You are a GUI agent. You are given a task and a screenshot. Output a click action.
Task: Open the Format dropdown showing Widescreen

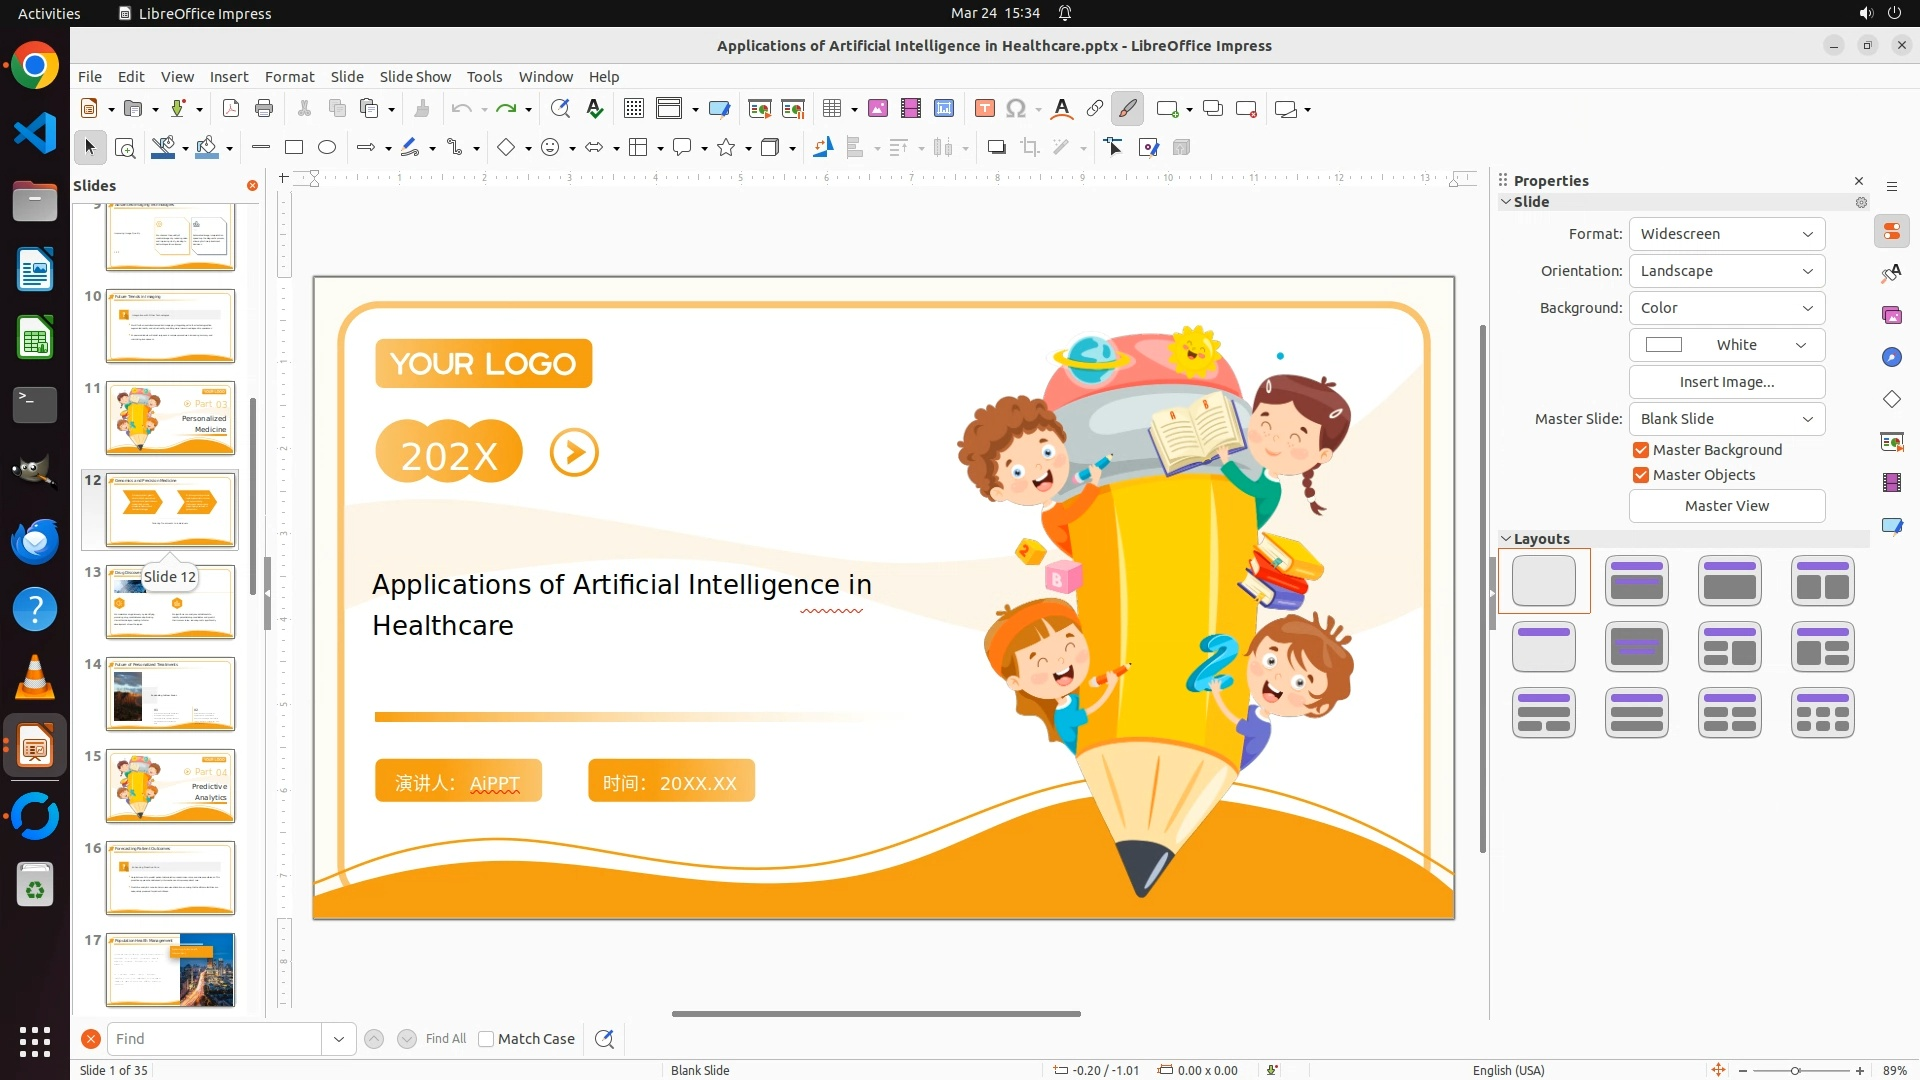point(1726,234)
